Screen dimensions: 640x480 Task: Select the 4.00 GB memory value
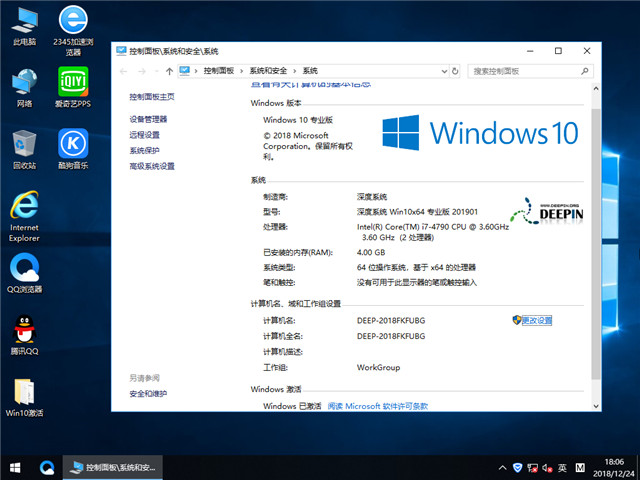pos(371,252)
